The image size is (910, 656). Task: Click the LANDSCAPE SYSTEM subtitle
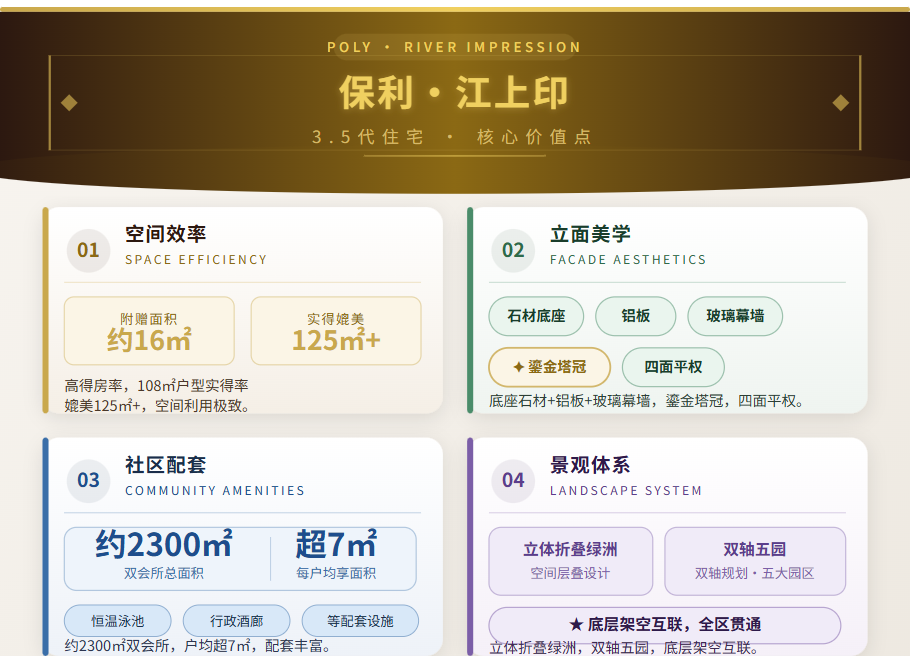coord(626,491)
